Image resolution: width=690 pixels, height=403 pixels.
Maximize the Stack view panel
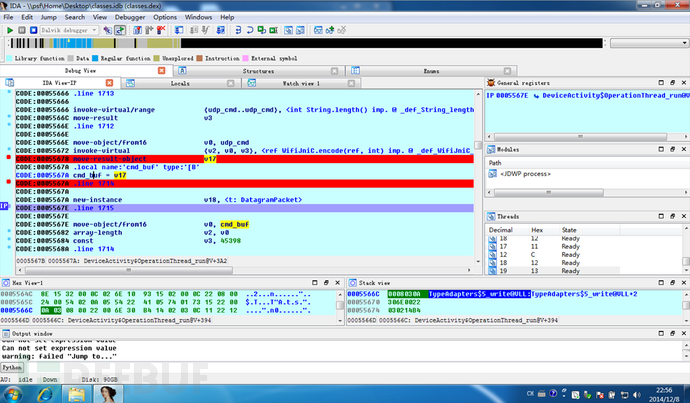click(661, 283)
